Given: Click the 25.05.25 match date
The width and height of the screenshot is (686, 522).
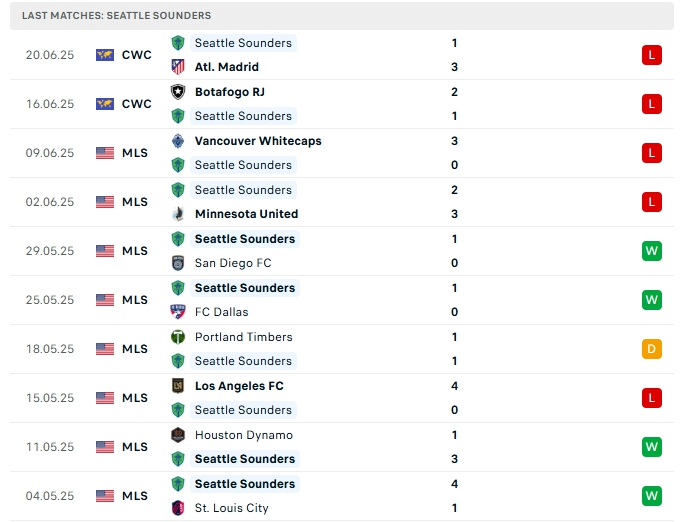Looking at the screenshot, I should (50, 300).
